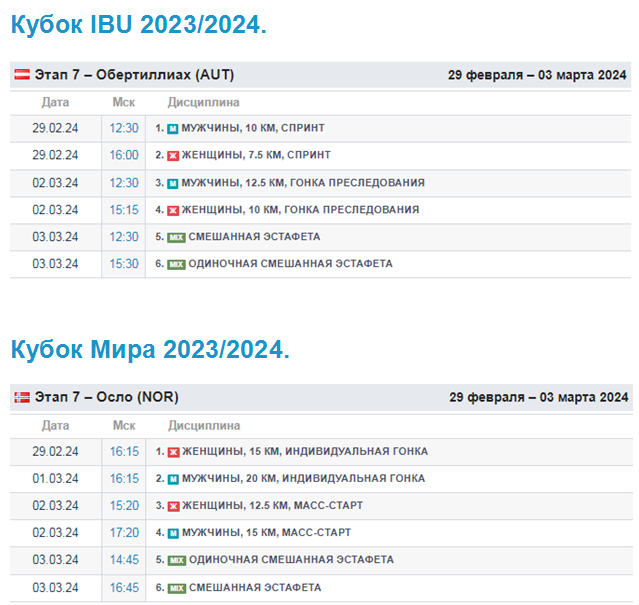Open Этап 7 – Обертиллиах (AUT) stage title
This screenshot has height=605, width=639.
pyautogui.click(x=134, y=75)
